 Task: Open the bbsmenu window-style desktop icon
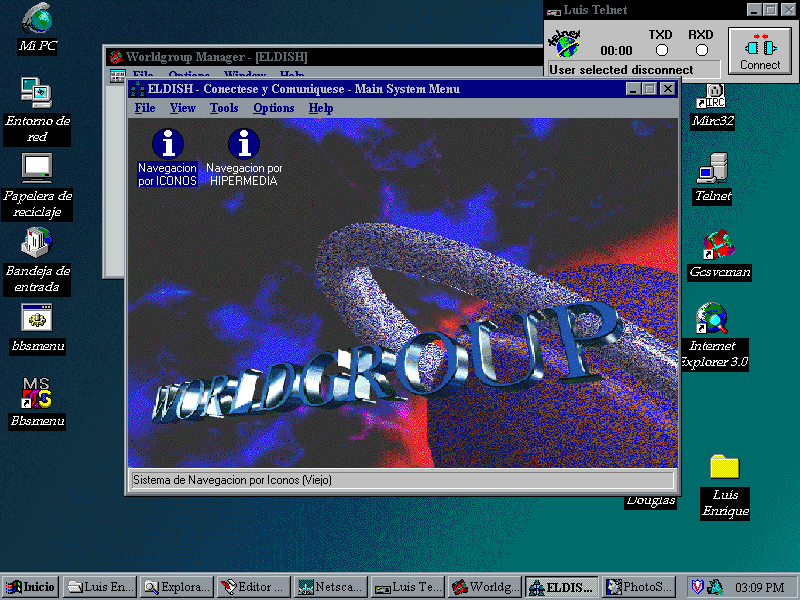37,328
